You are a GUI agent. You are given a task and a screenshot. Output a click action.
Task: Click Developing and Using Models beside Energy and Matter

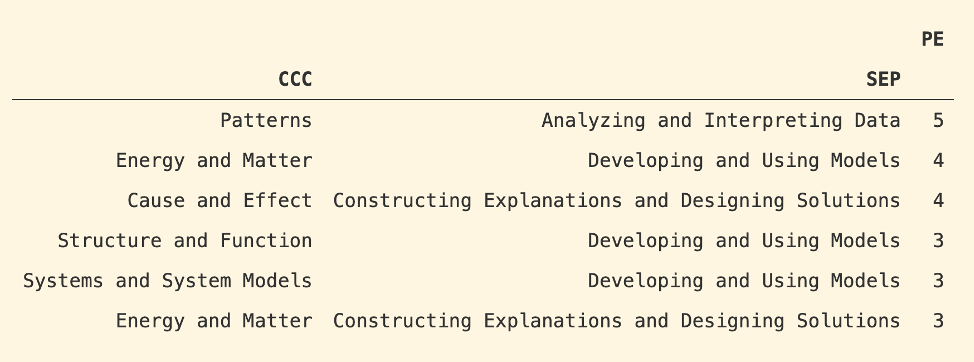click(744, 160)
